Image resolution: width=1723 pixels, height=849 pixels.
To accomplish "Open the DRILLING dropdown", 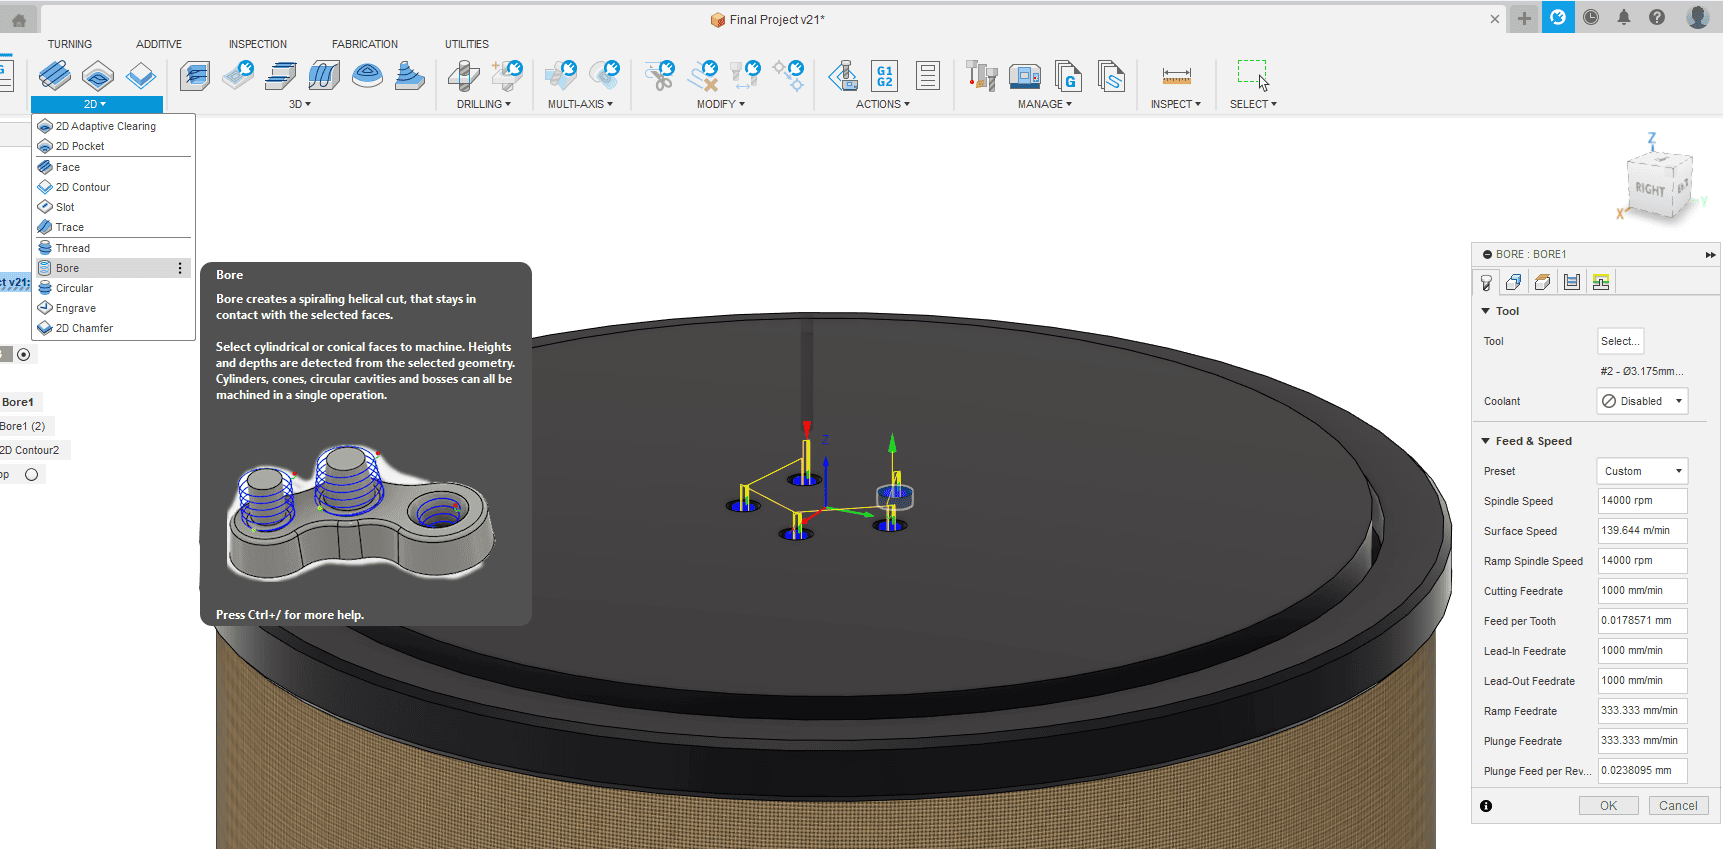I will (484, 104).
